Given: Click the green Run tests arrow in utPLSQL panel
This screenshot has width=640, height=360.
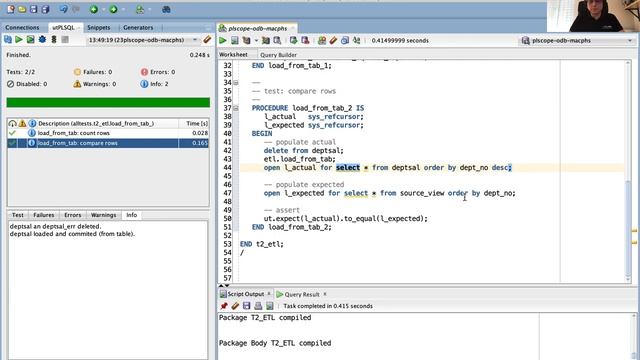Looking at the screenshot, I should pos(19,40).
